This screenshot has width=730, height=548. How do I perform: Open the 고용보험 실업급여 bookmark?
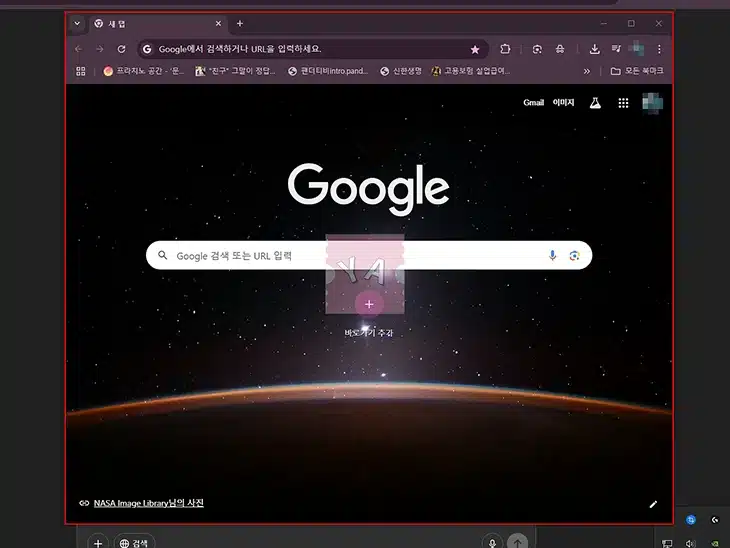(470, 71)
